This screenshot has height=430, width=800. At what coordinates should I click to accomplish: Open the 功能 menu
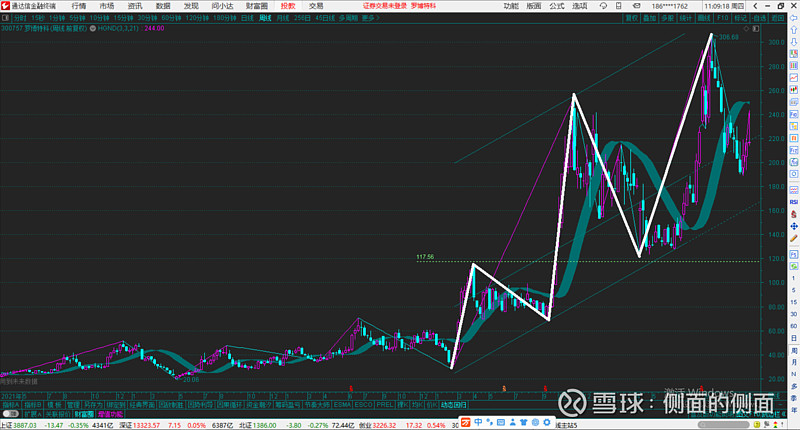pos(511,6)
